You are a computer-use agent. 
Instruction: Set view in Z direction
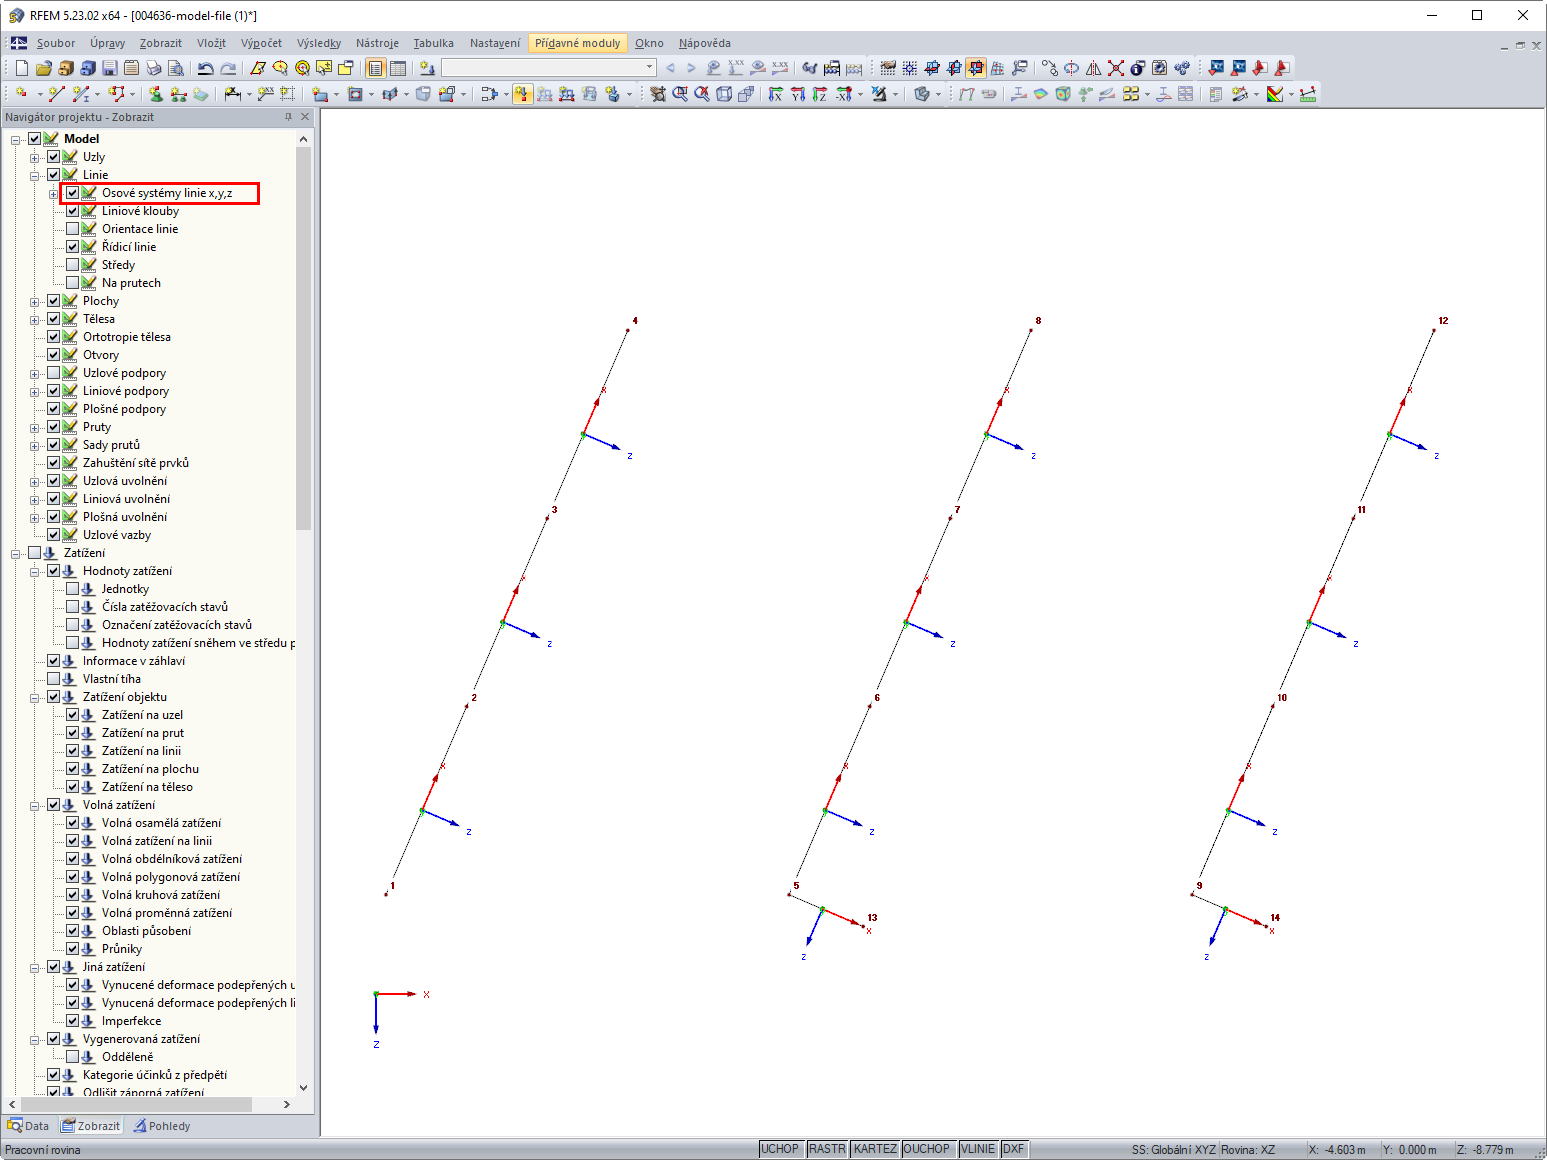point(819,94)
